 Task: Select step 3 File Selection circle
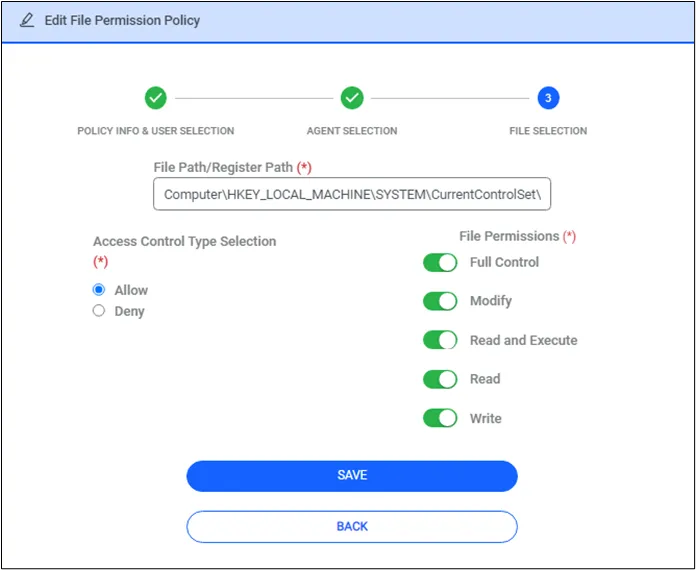click(x=548, y=98)
